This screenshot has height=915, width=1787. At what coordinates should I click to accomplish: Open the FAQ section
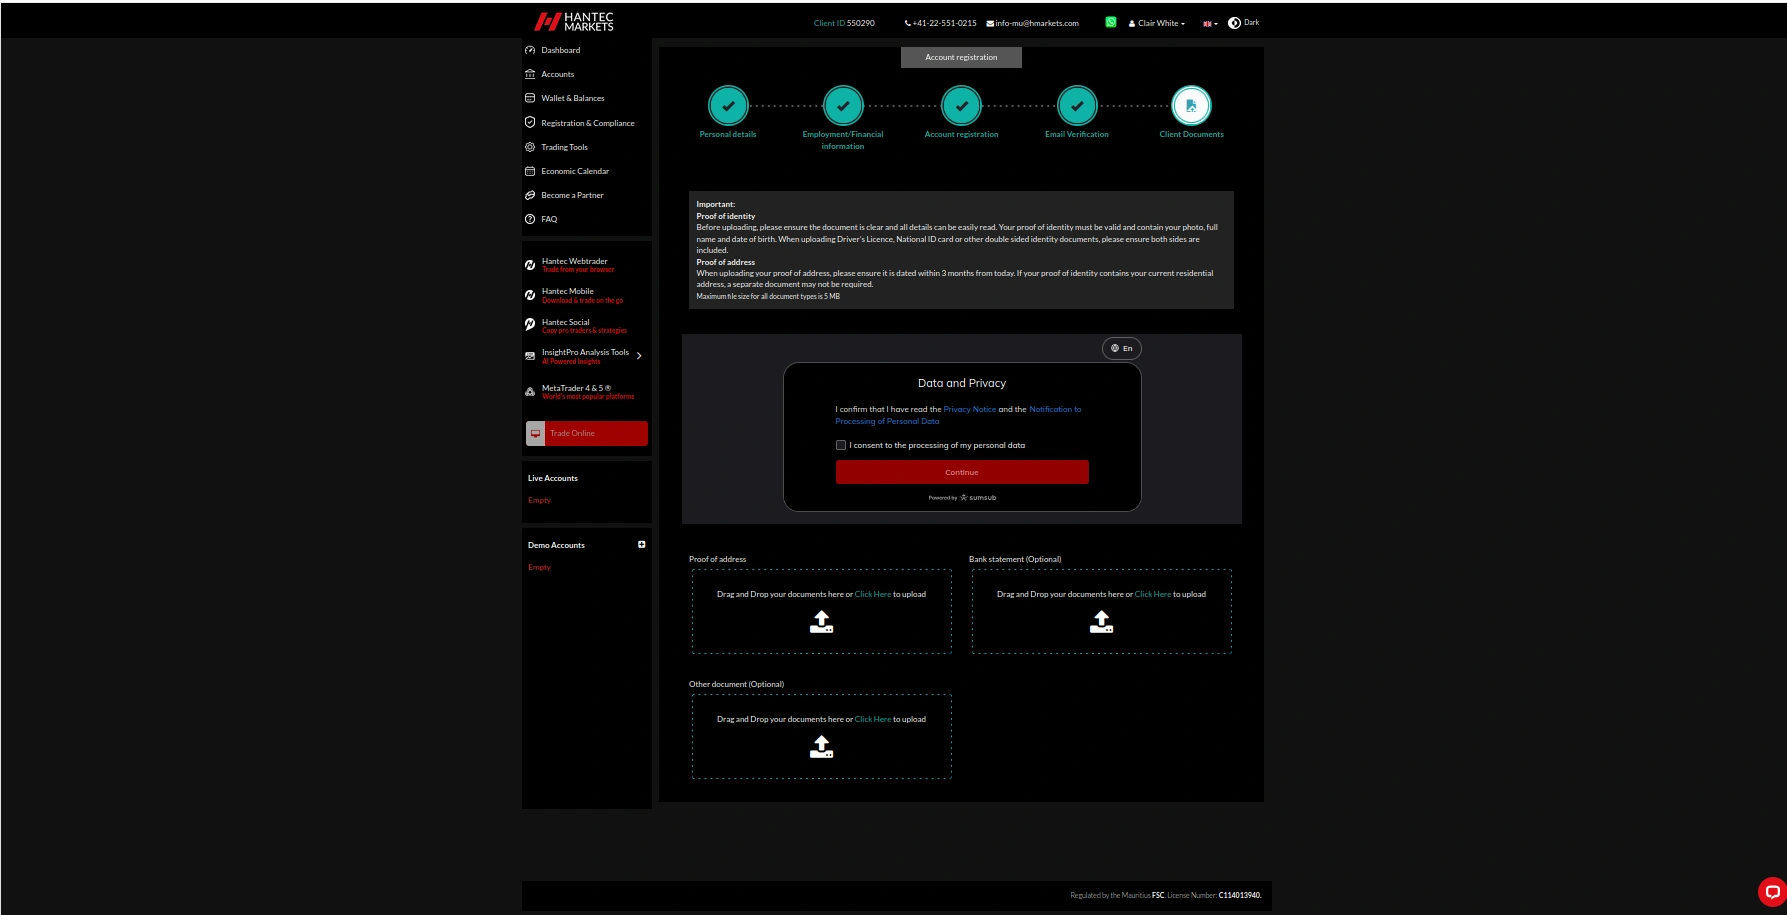[548, 219]
